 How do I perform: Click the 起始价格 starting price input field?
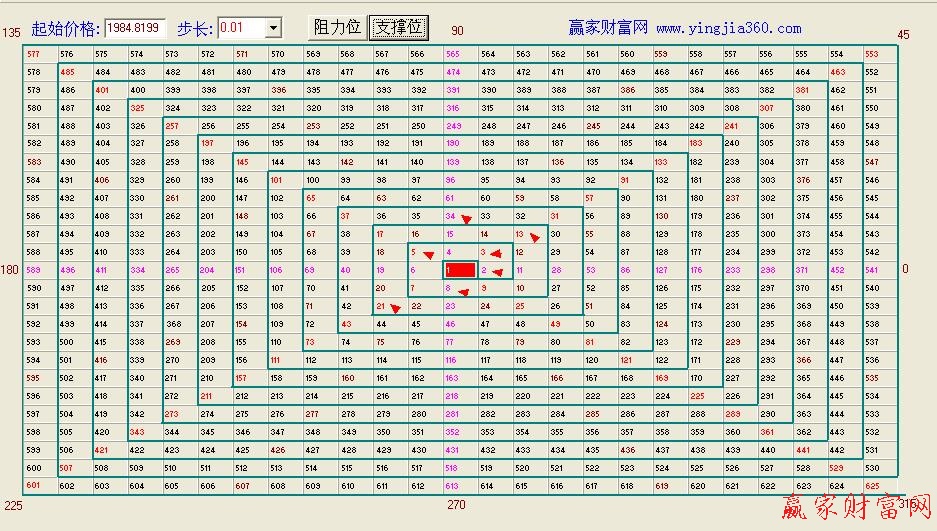(135, 28)
